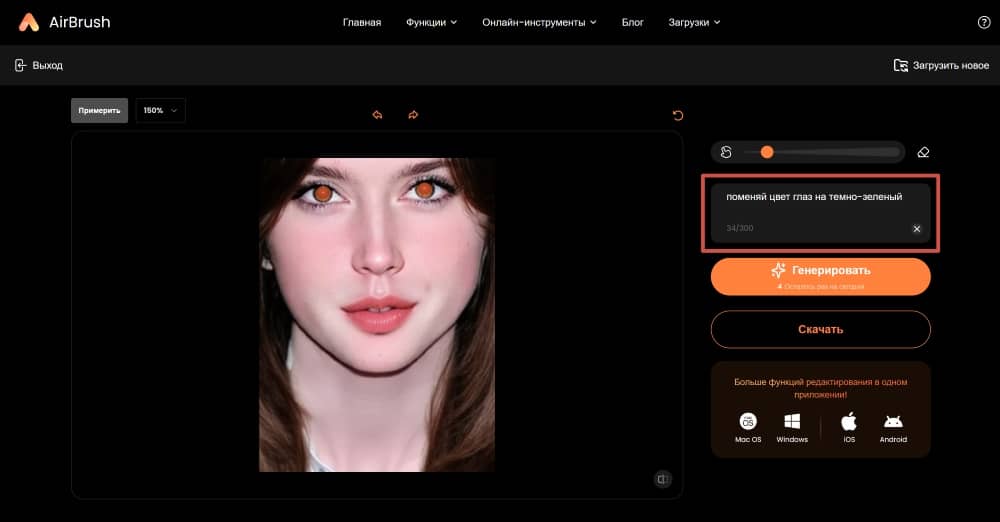This screenshot has height=522, width=1000.
Task: Click the exit door icon
Action: [x=20, y=65]
